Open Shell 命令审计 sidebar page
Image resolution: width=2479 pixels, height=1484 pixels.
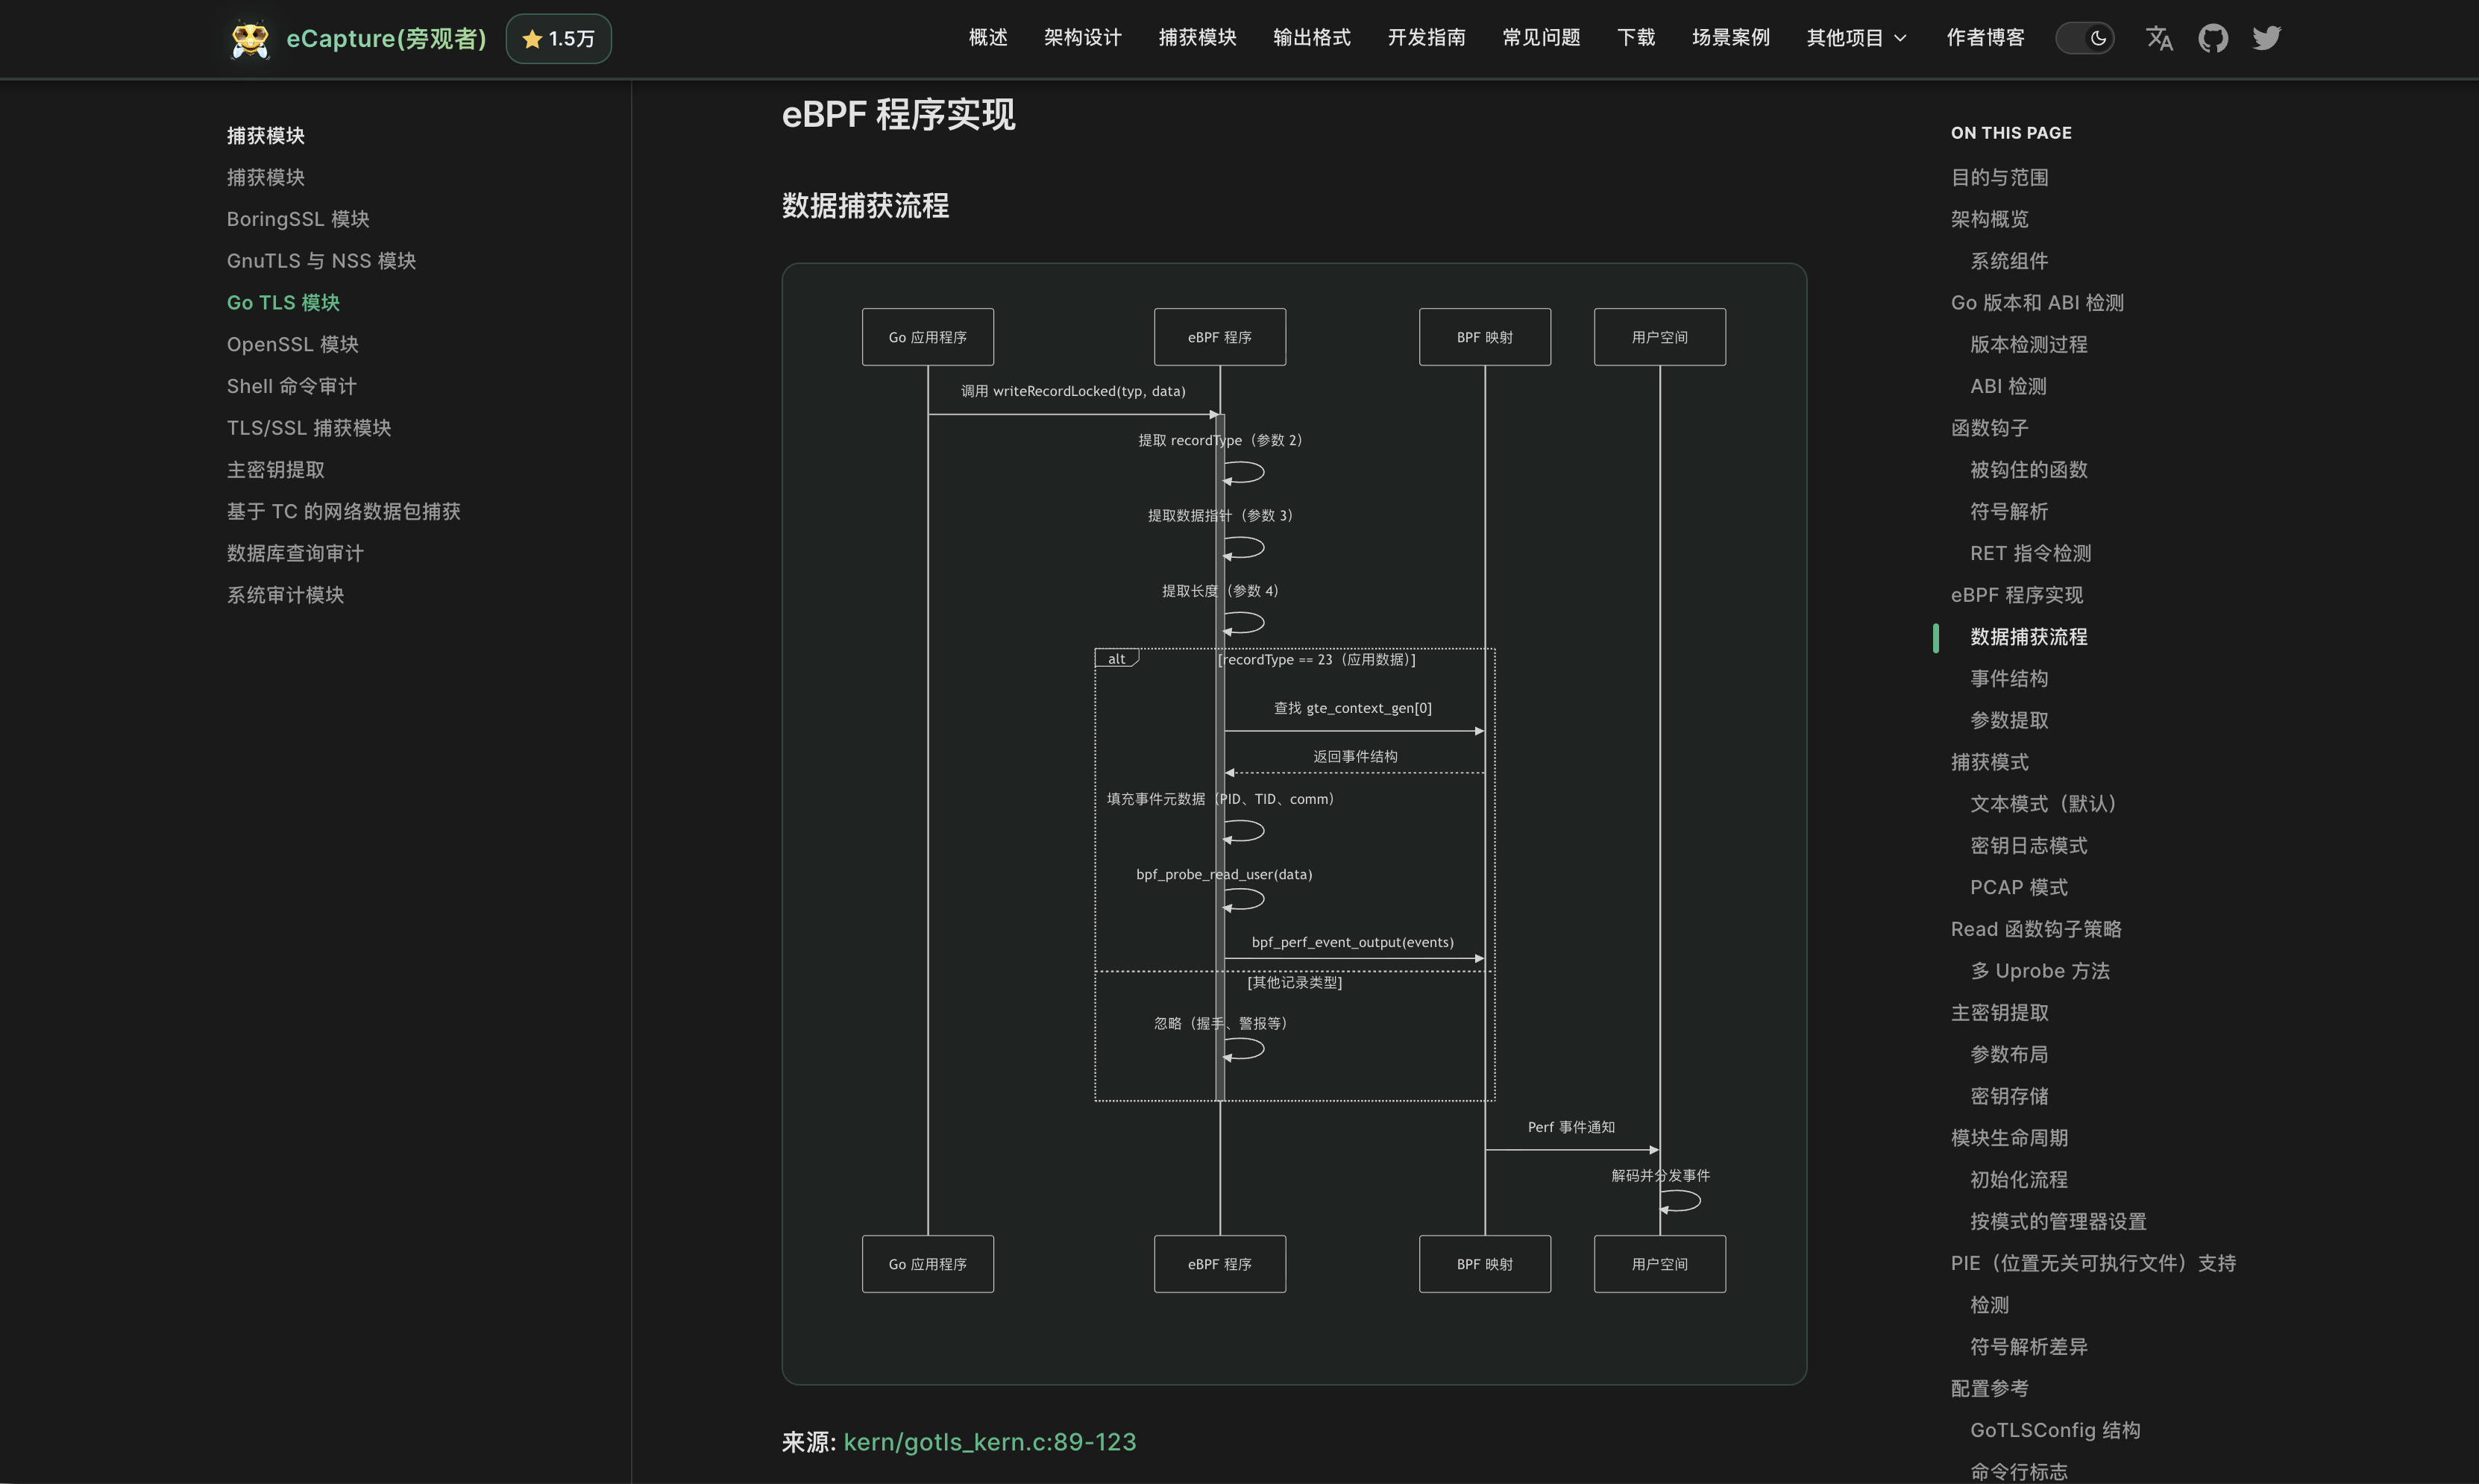[291, 386]
